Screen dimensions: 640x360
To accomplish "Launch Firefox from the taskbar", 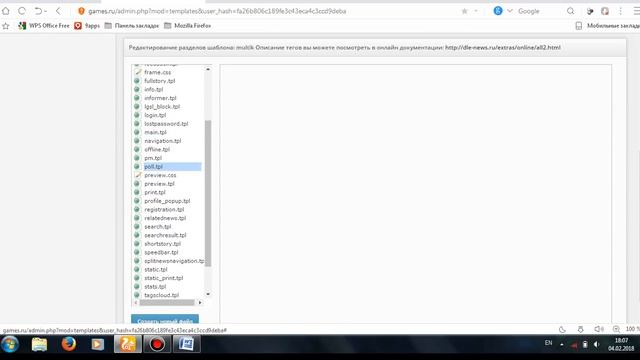I will pyautogui.click(x=69, y=344).
